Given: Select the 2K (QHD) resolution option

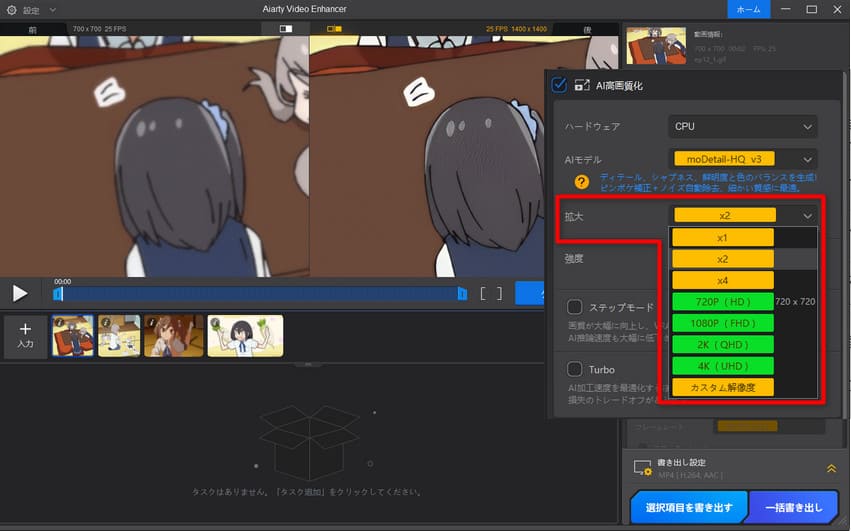Looking at the screenshot, I should [x=722, y=345].
